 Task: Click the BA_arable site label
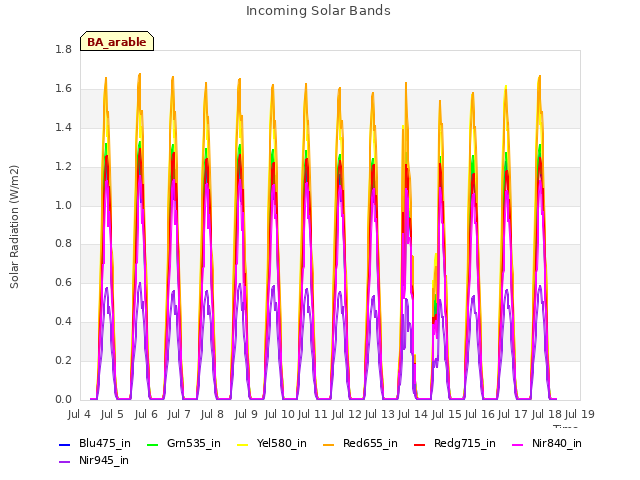coord(117,42)
